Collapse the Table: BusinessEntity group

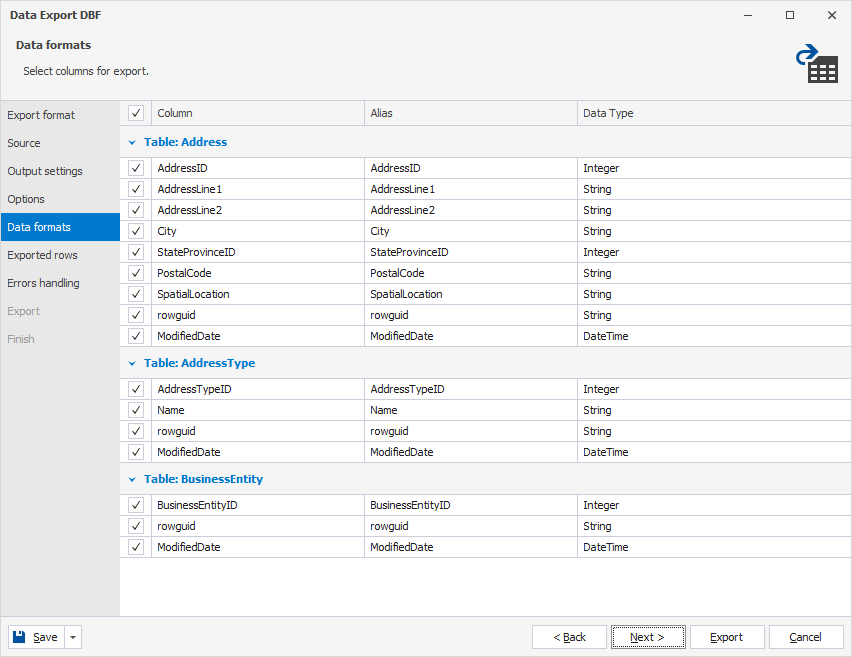(x=132, y=479)
